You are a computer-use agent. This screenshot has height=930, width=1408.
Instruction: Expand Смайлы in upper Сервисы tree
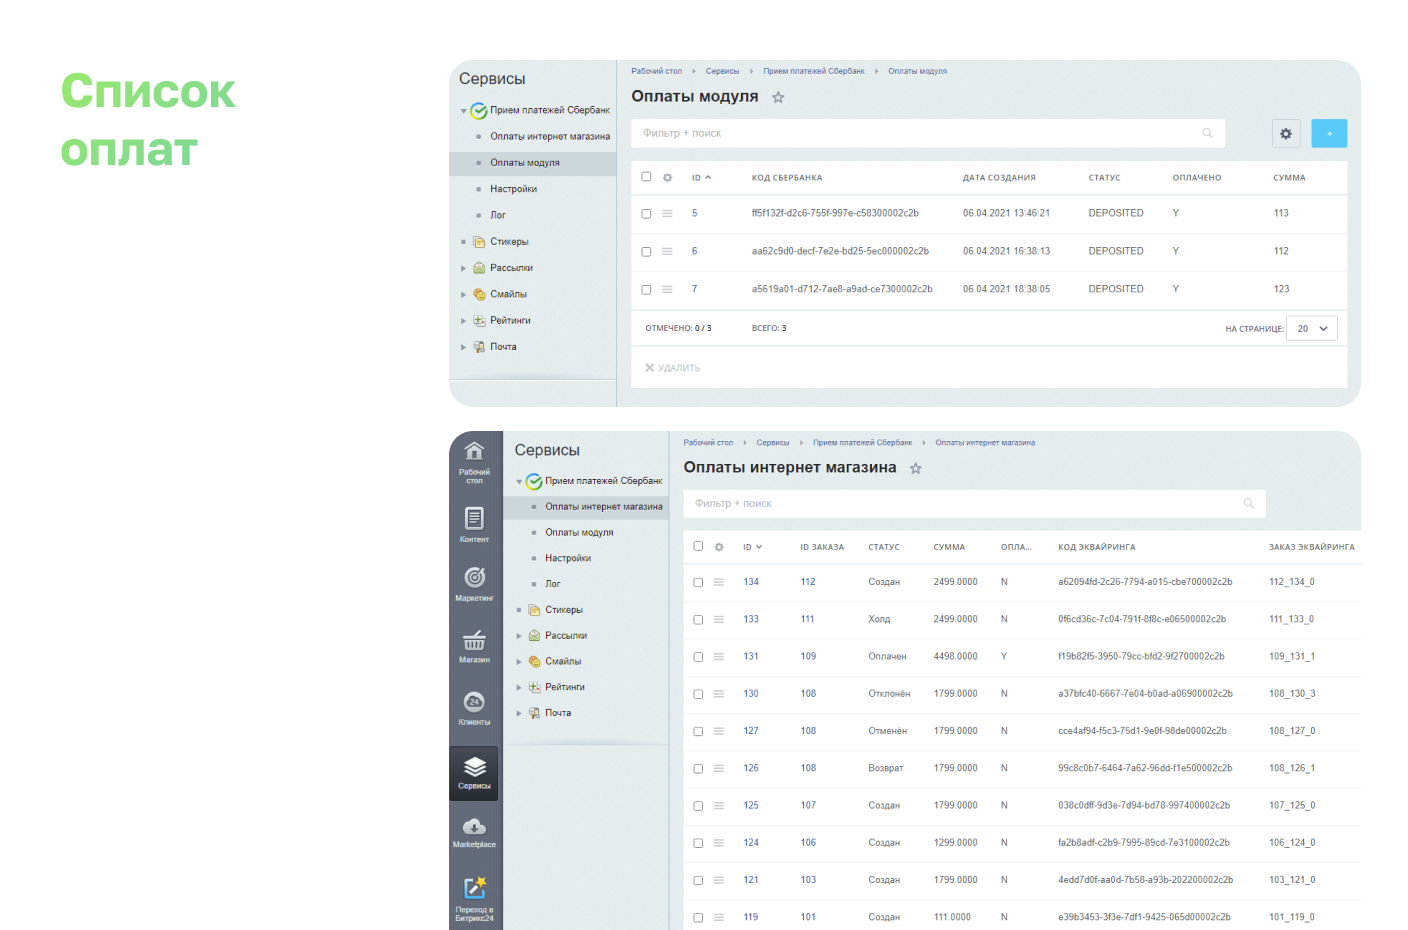(x=463, y=294)
